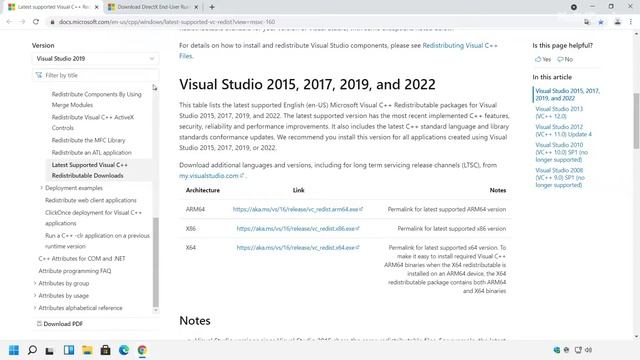Rate the page helpful with Yes
This screenshot has height=360, width=640.
coord(543,59)
